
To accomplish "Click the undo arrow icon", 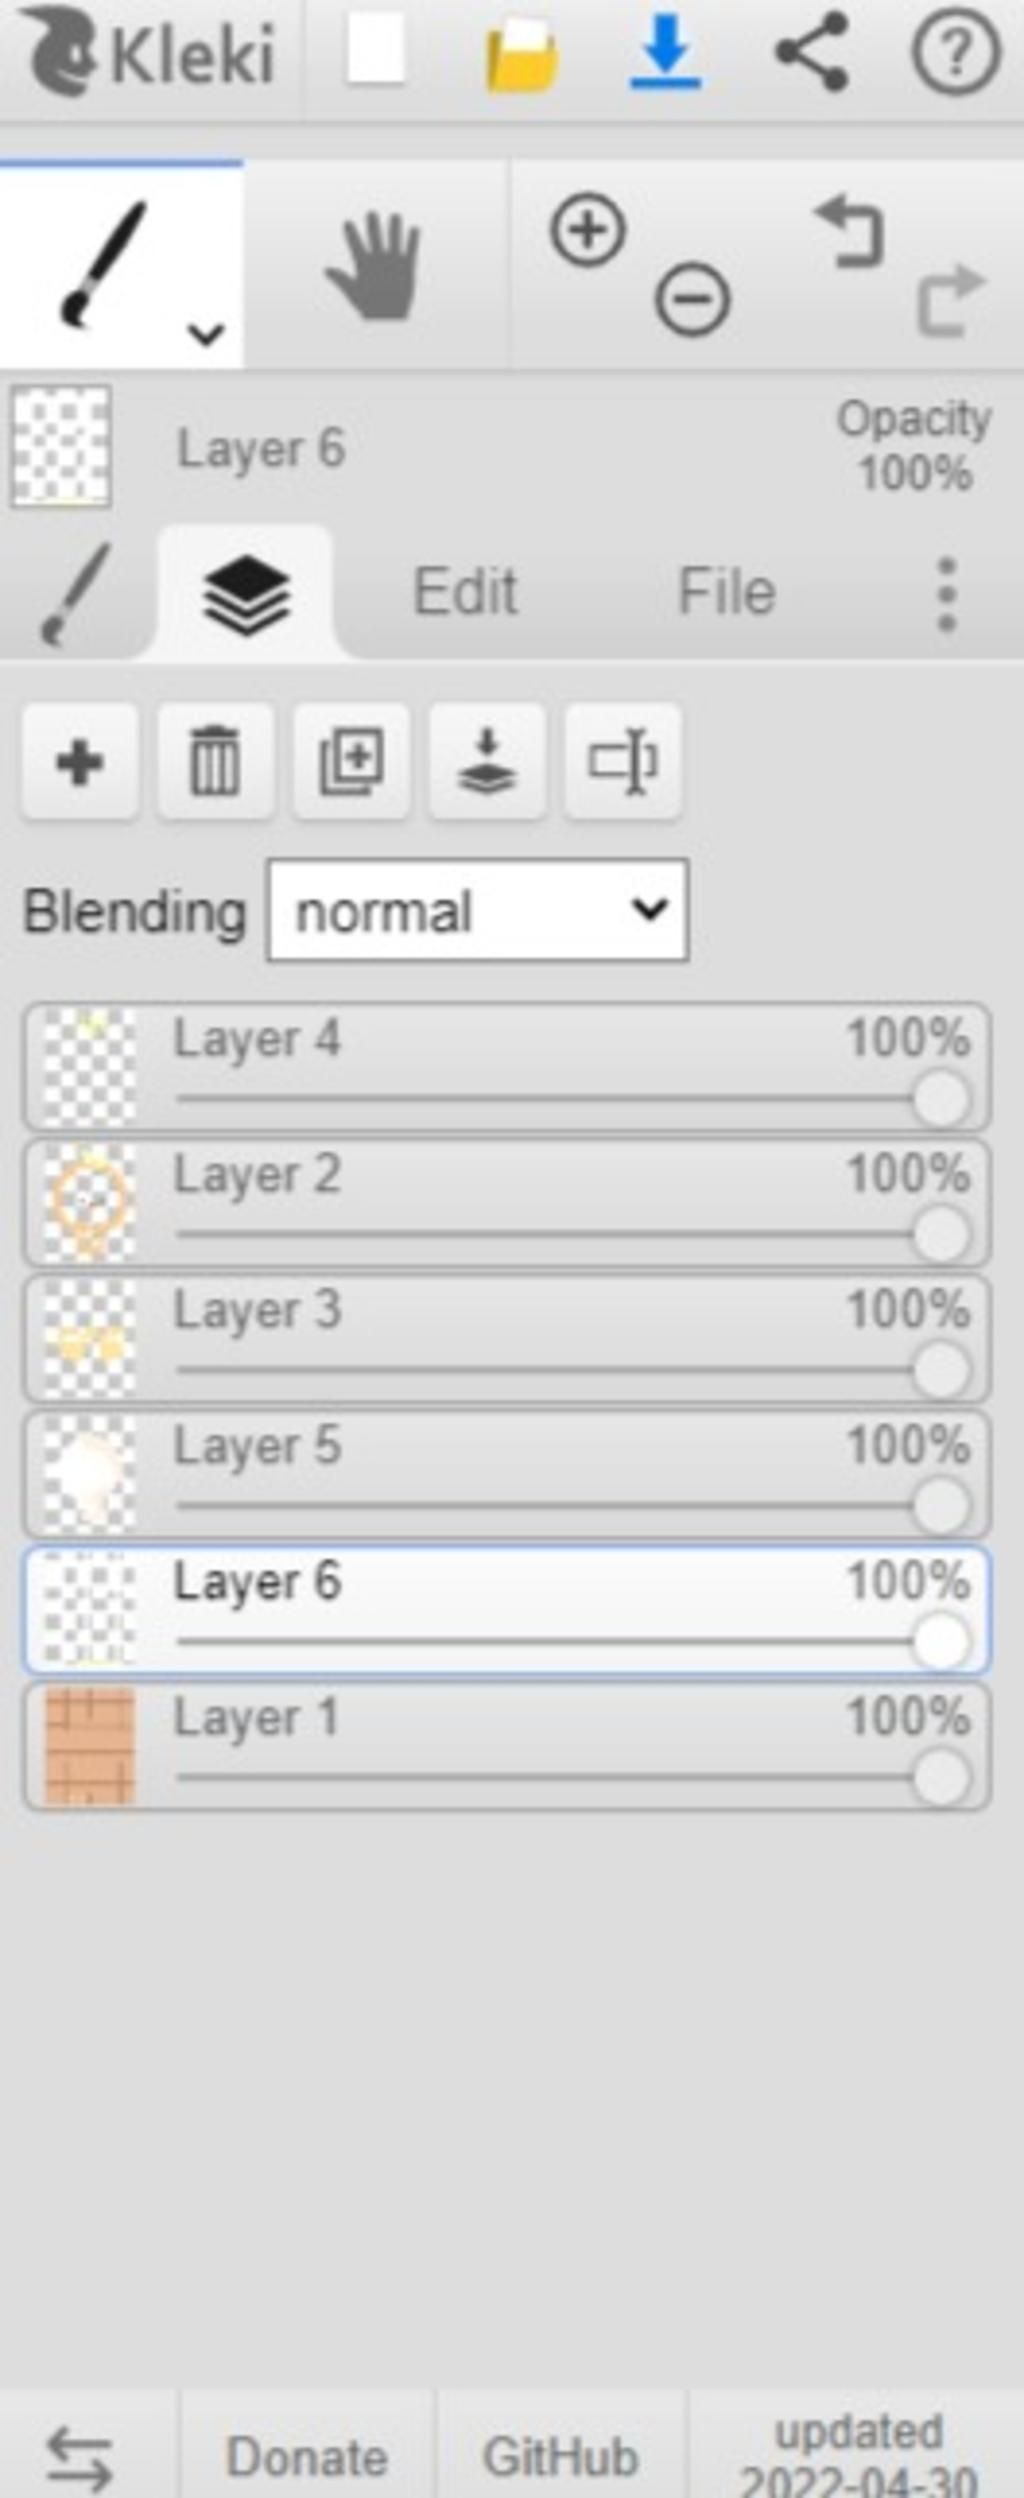I will pos(850,232).
